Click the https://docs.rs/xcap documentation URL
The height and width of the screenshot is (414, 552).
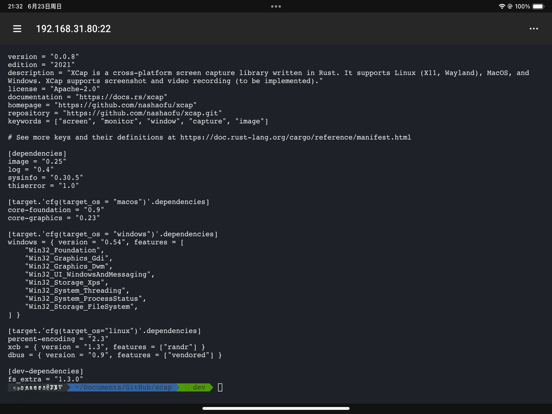pos(121,97)
